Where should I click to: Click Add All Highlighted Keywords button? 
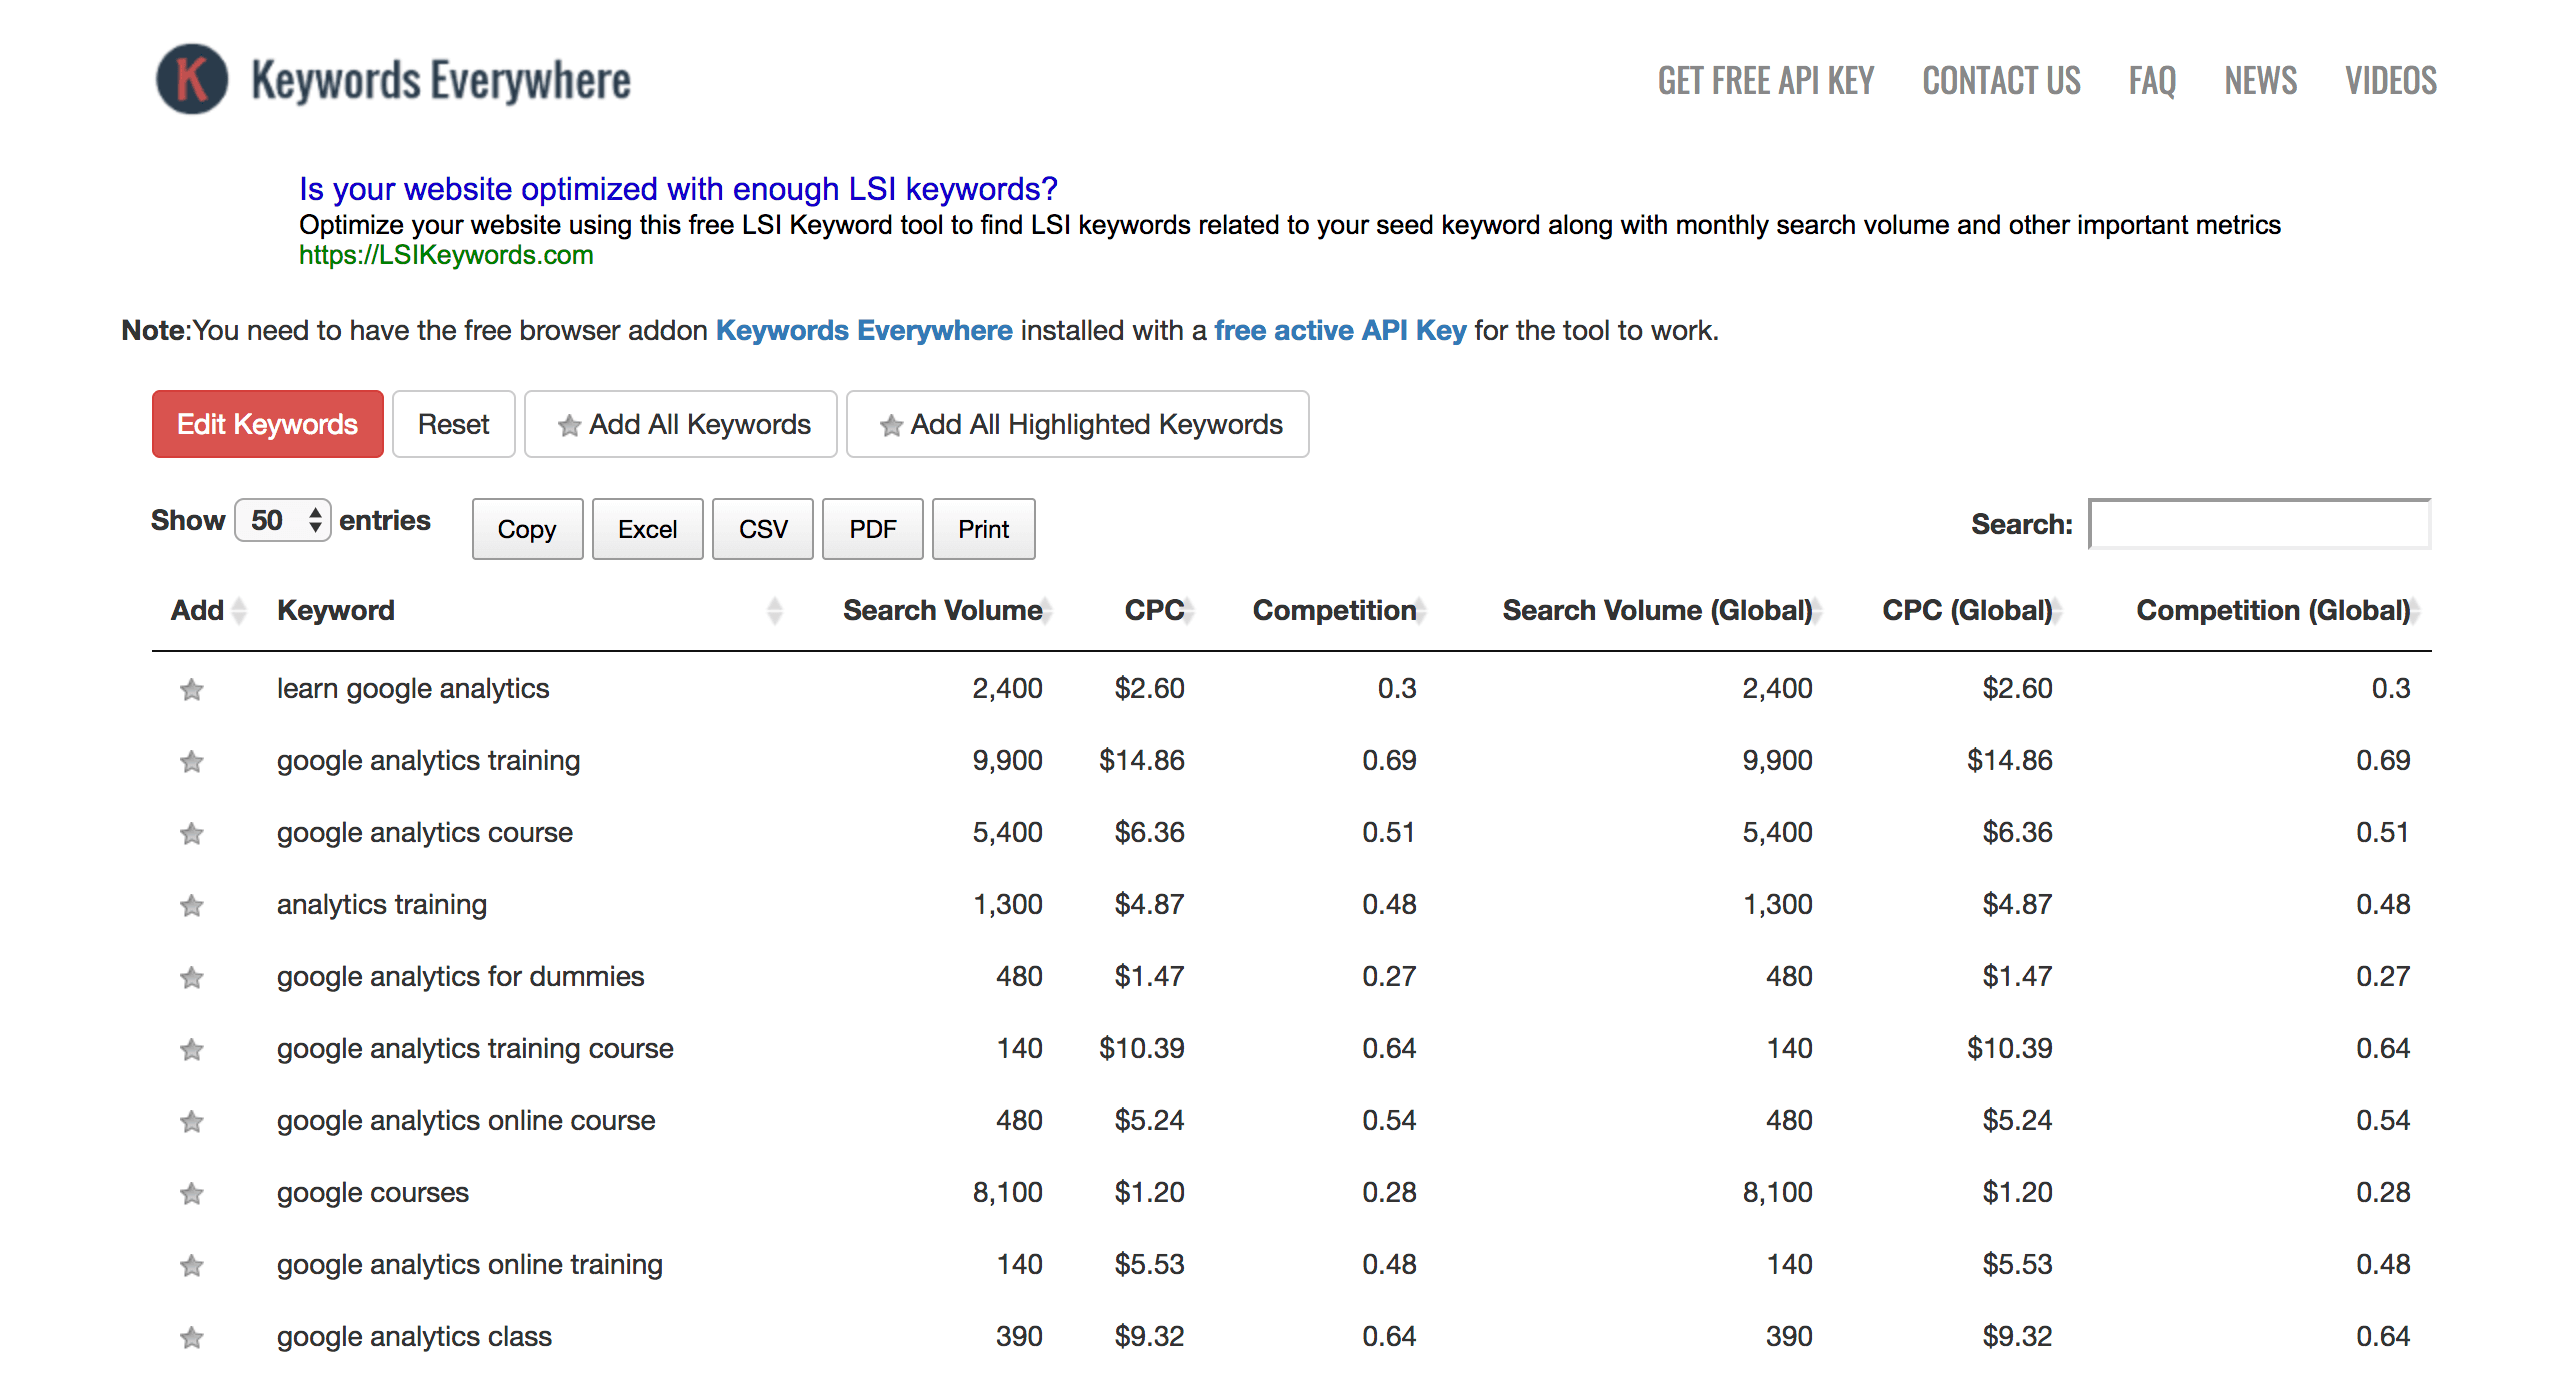pos(1078,424)
